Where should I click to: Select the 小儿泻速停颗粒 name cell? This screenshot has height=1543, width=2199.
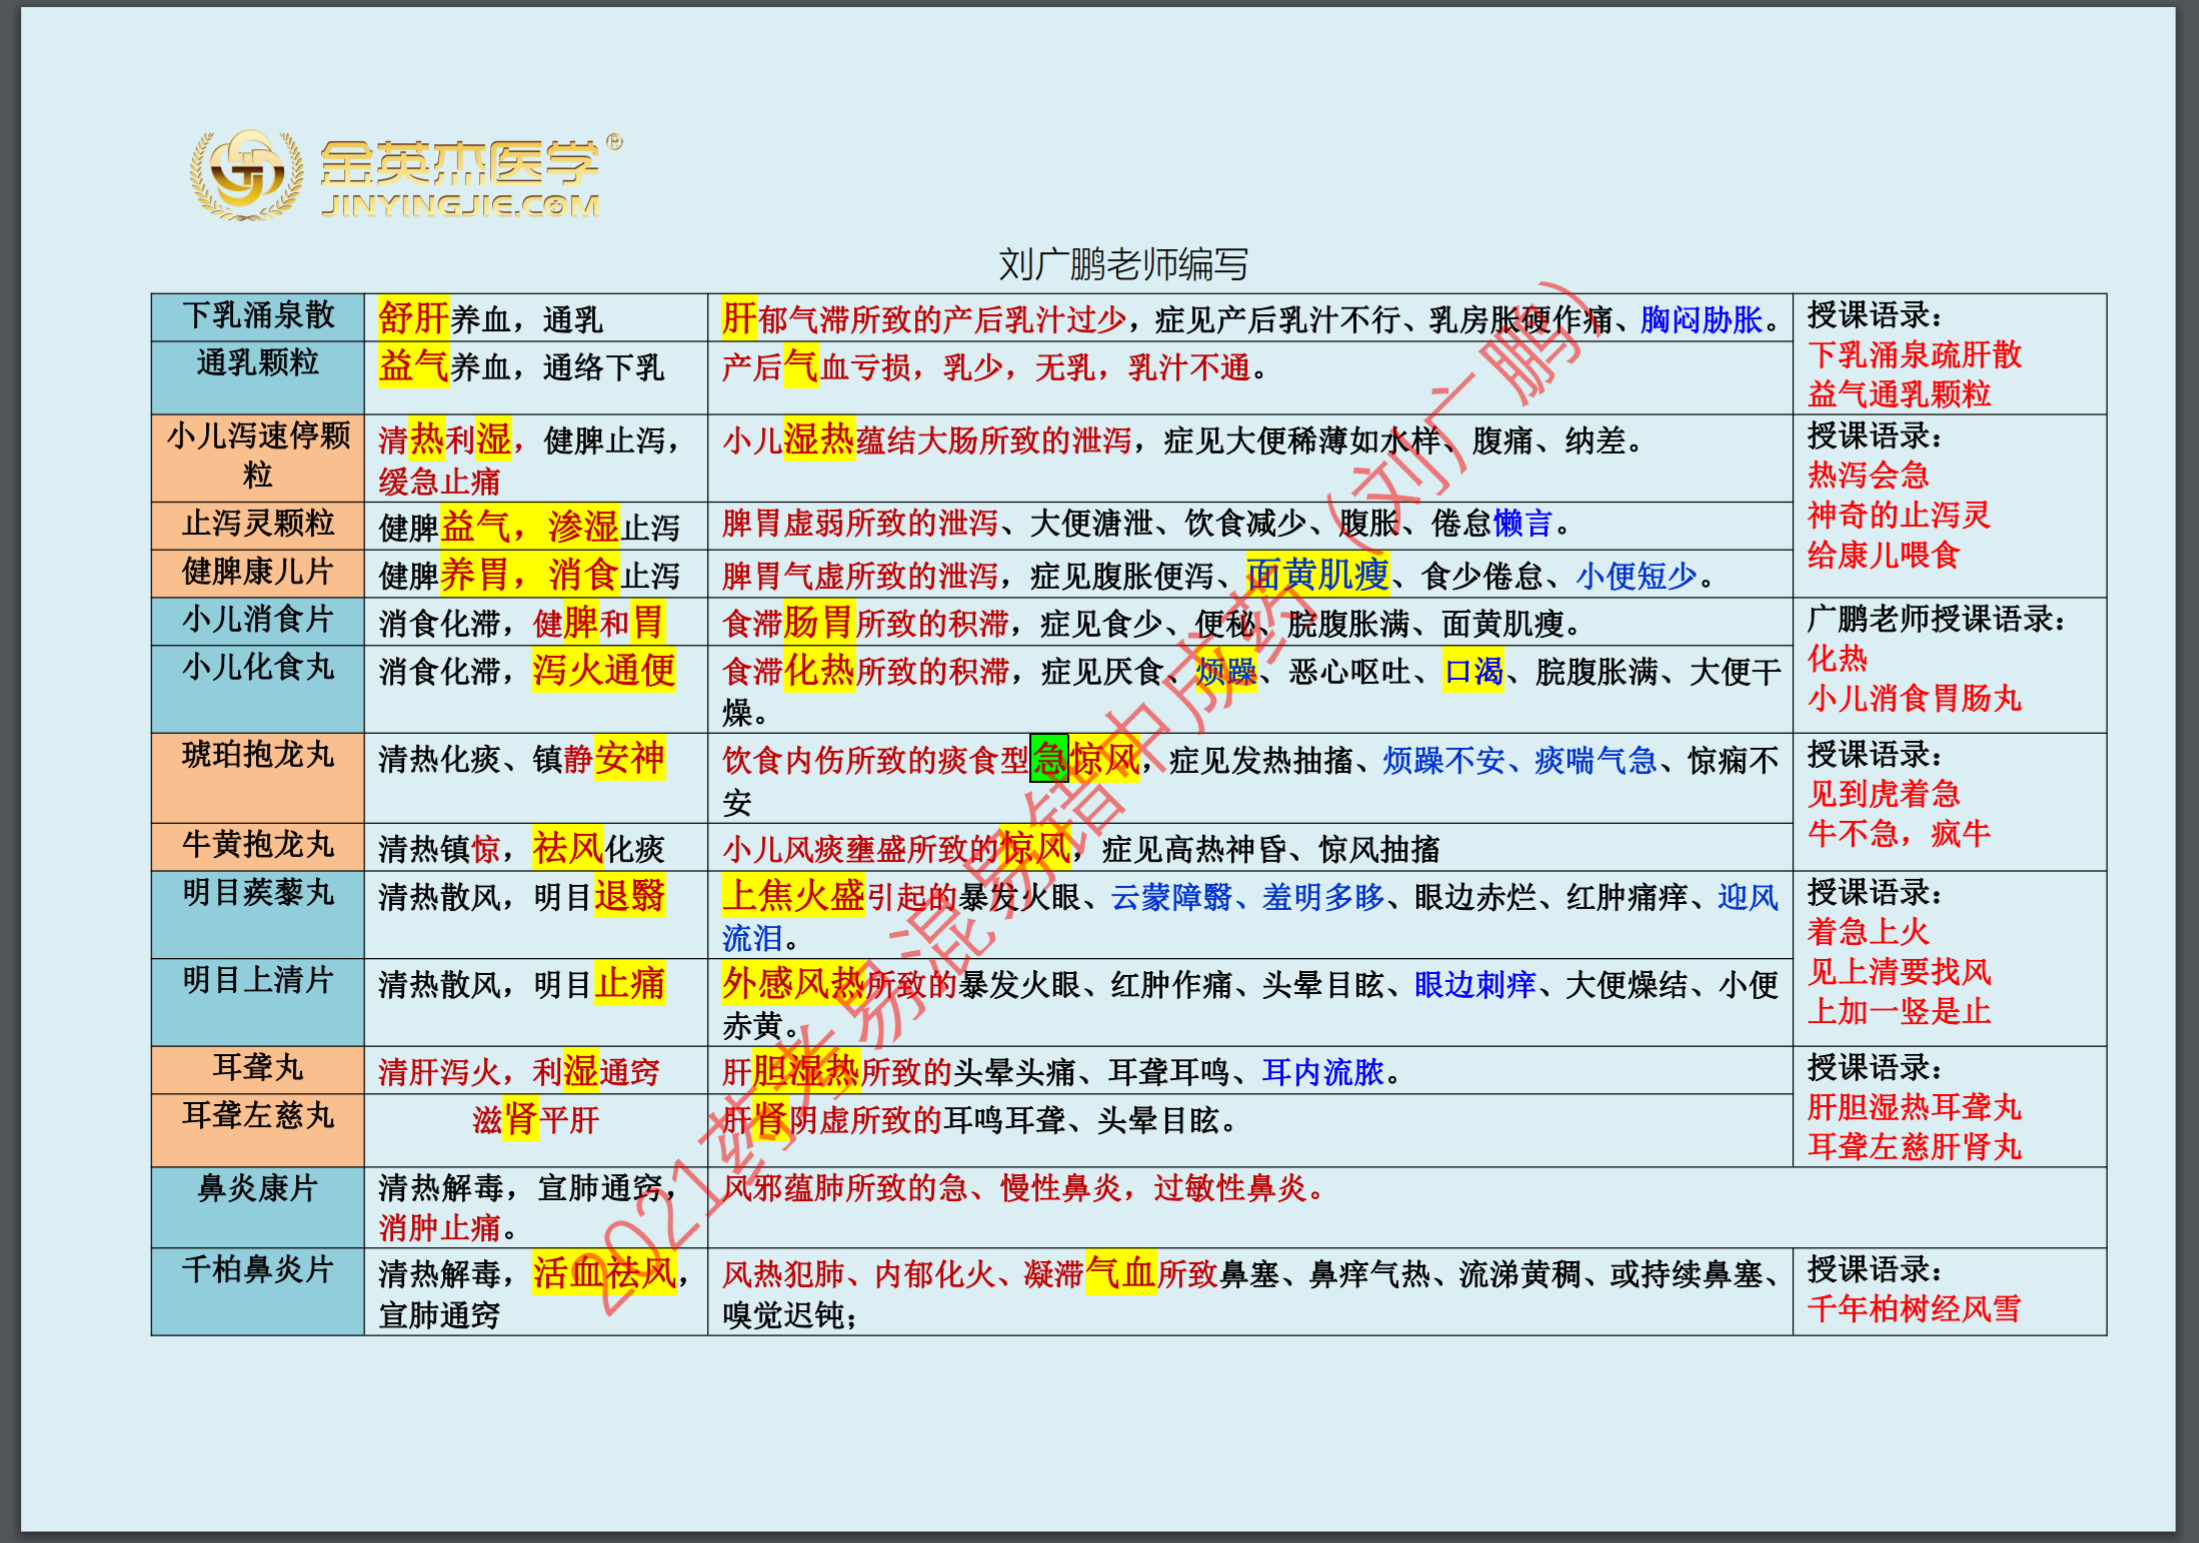(258, 458)
